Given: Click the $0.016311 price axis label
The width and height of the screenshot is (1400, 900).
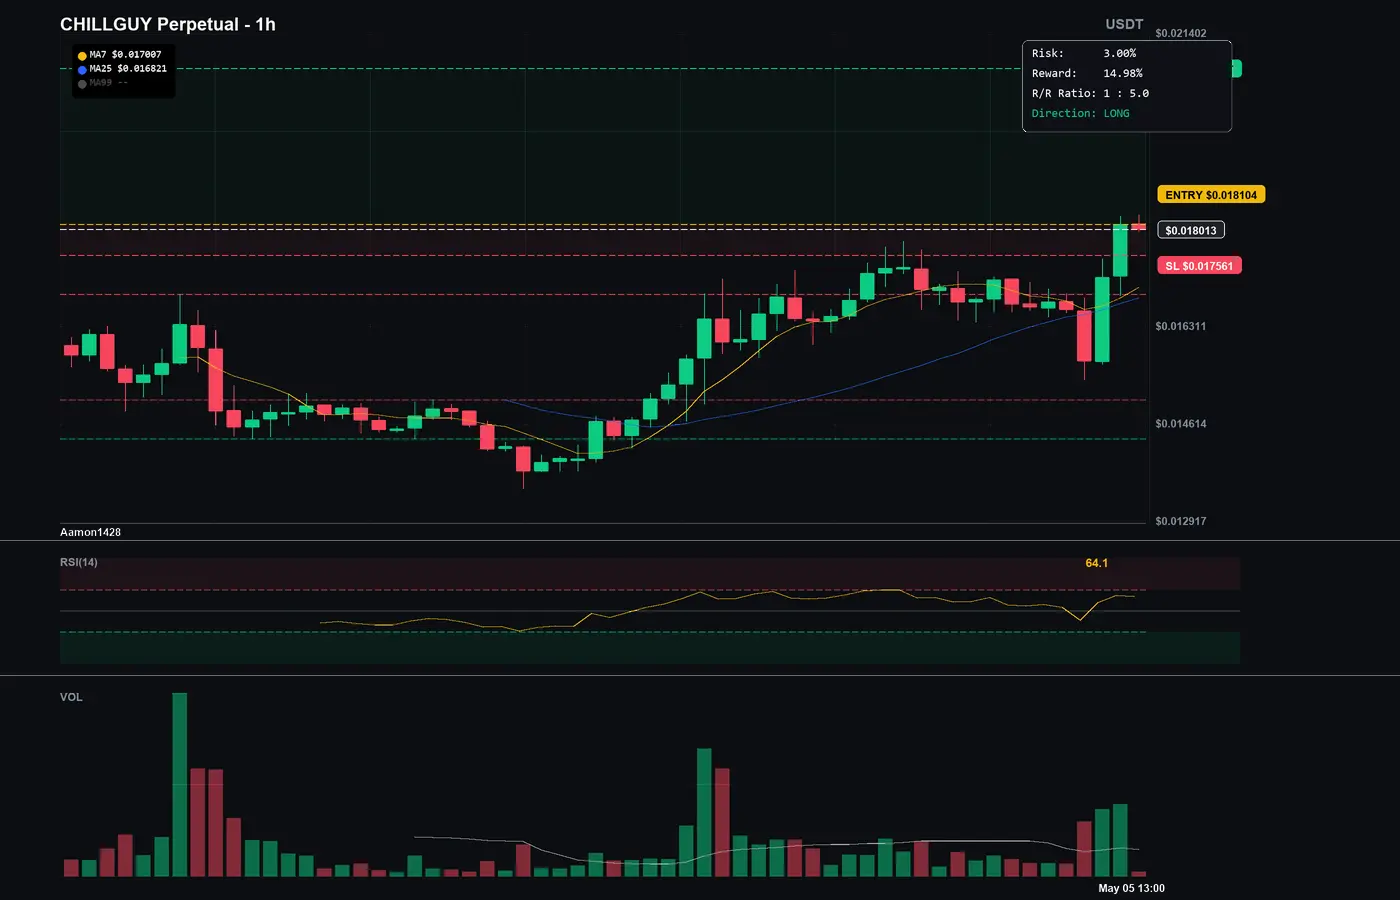Looking at the screenshot, I should click(x=1181, y=326).
